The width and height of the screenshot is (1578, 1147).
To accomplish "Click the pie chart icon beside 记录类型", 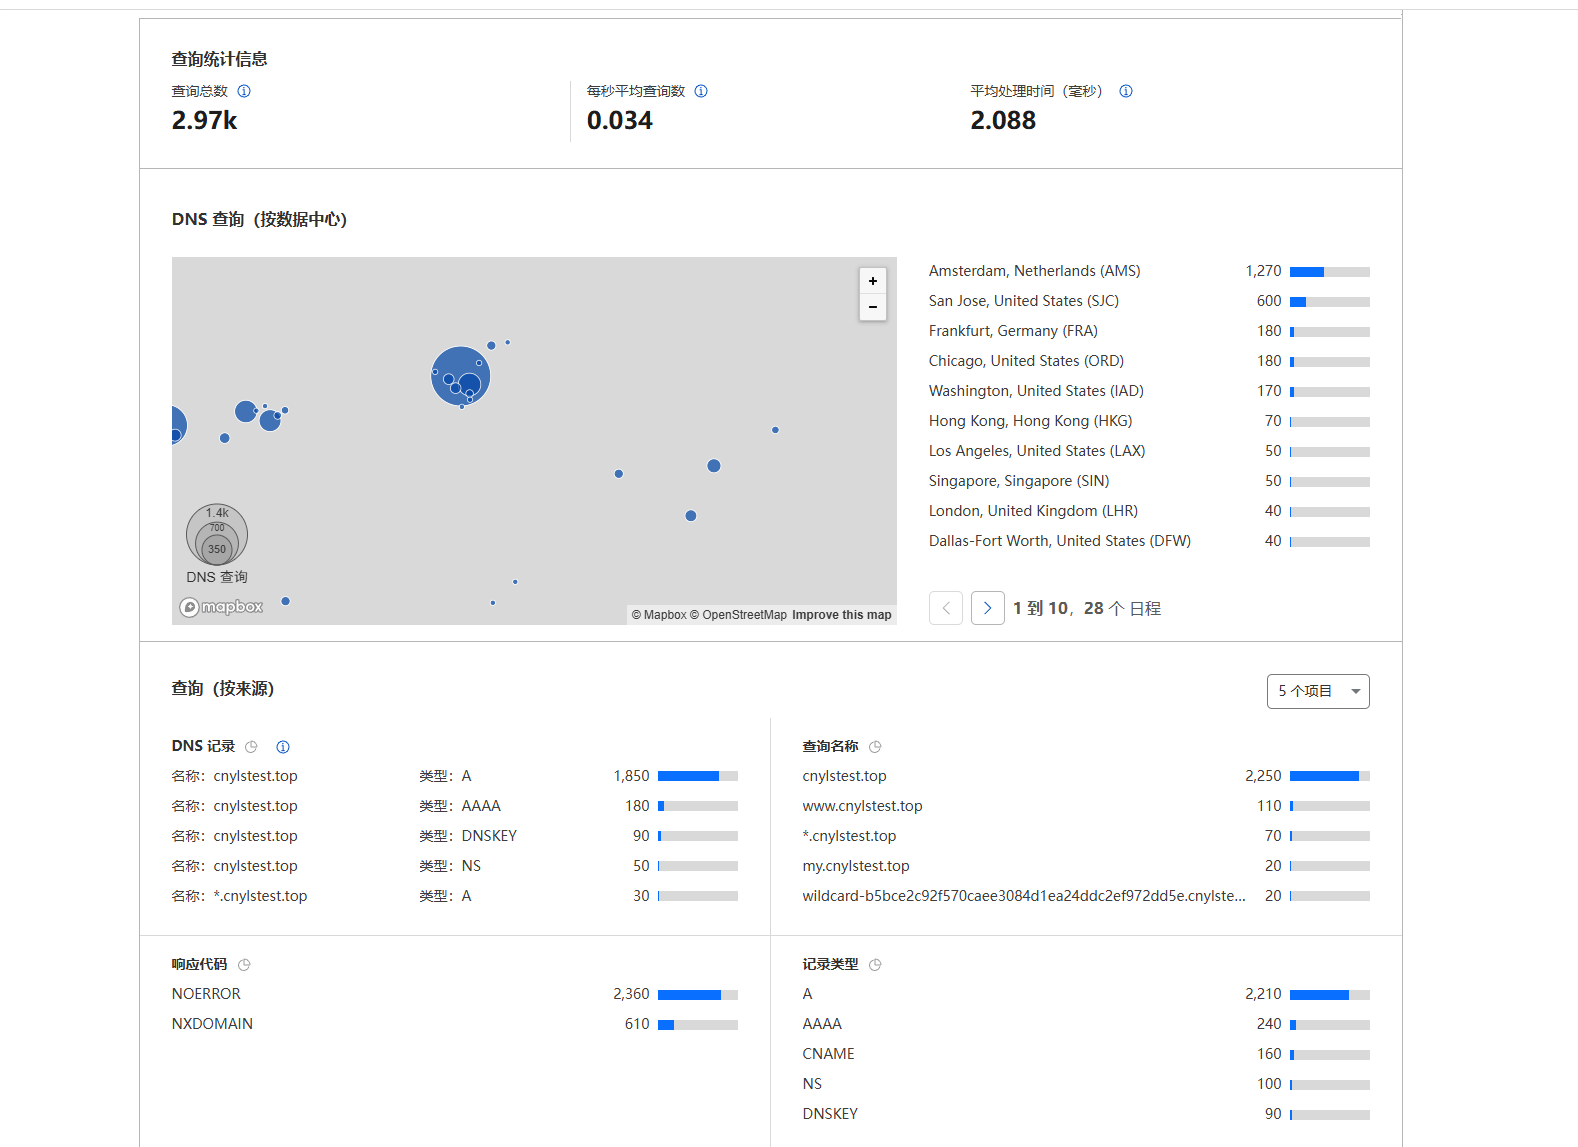I will (875, 965).
